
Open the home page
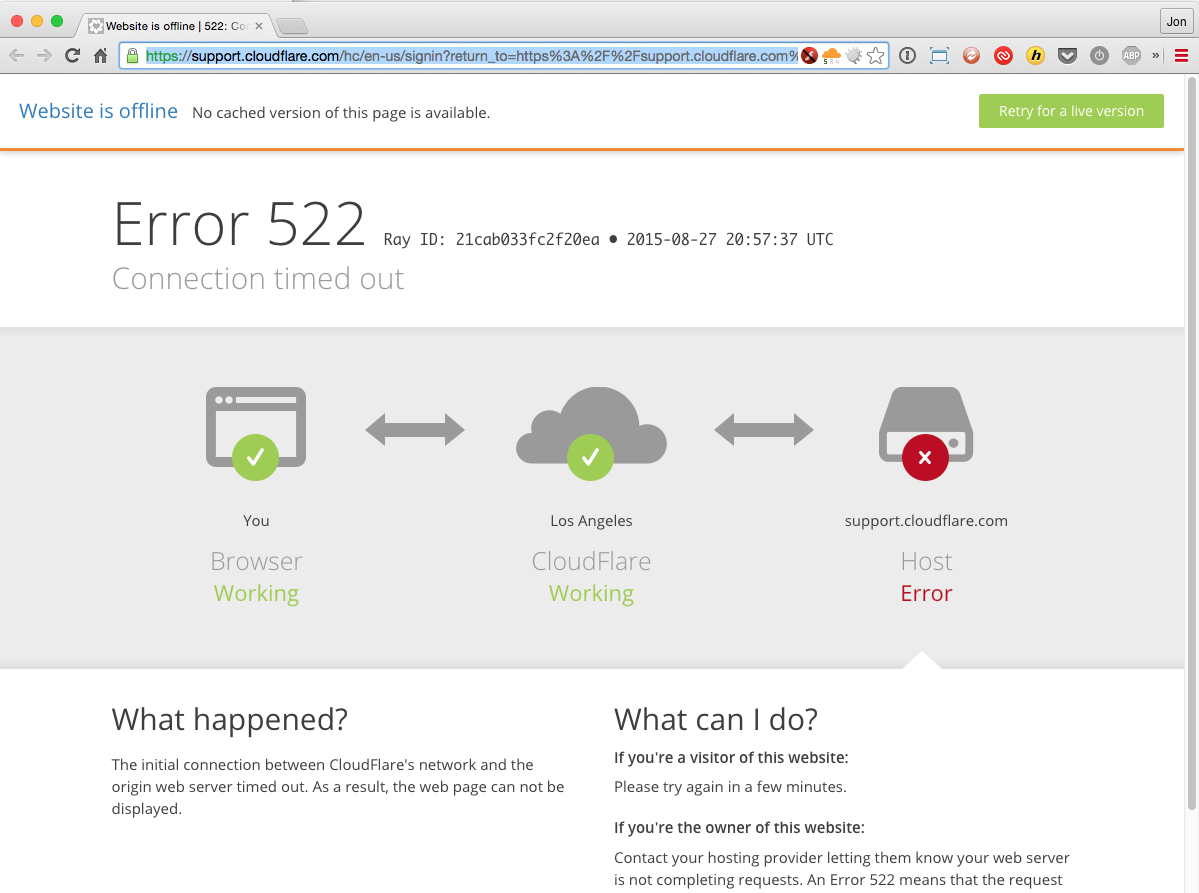pyautogui.click(x=100, y=56)
